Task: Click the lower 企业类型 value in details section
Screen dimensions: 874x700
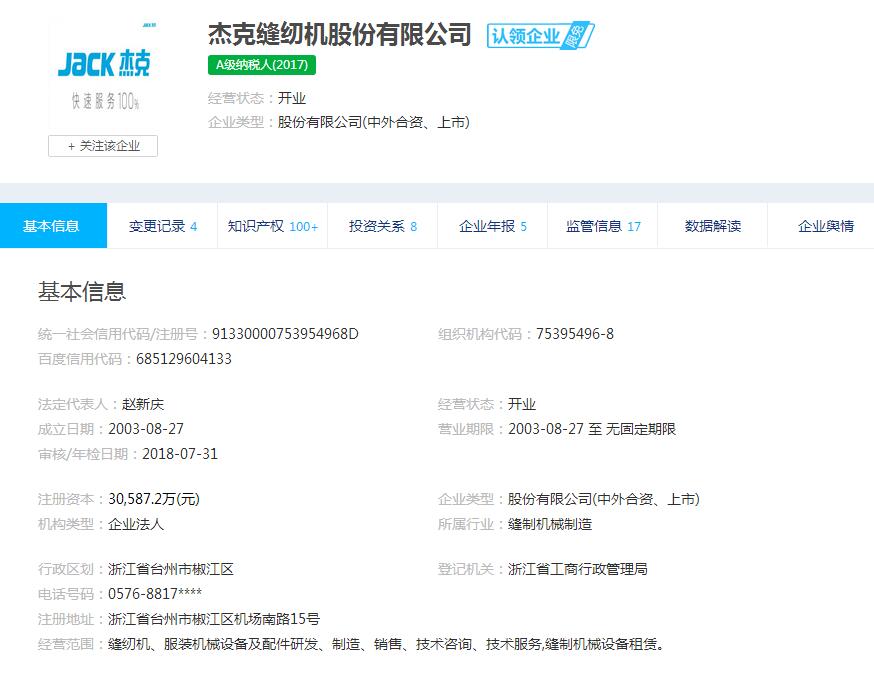Action: point(604,499)
